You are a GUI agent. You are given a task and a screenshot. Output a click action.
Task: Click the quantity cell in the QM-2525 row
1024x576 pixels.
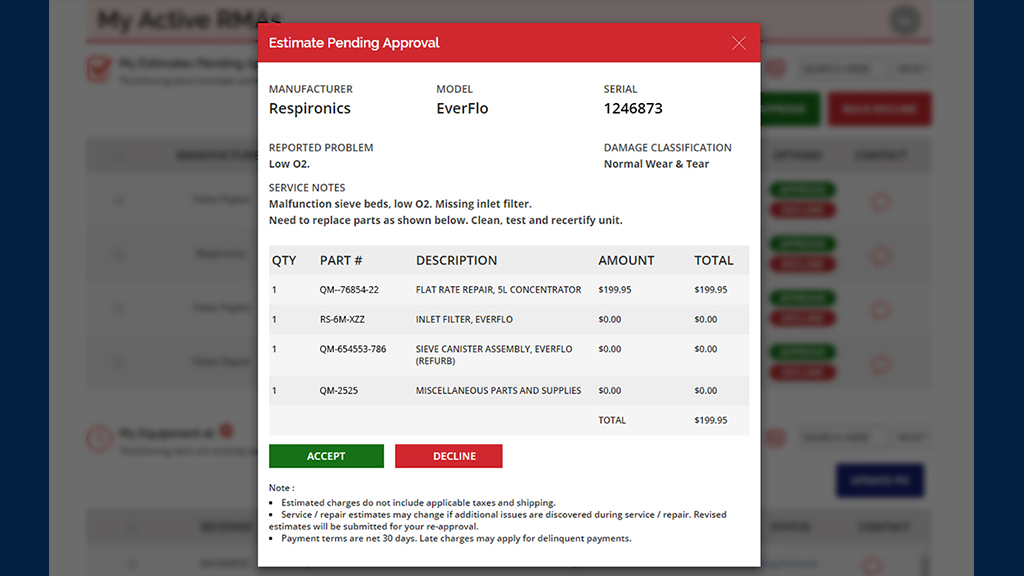click(274, 391)
